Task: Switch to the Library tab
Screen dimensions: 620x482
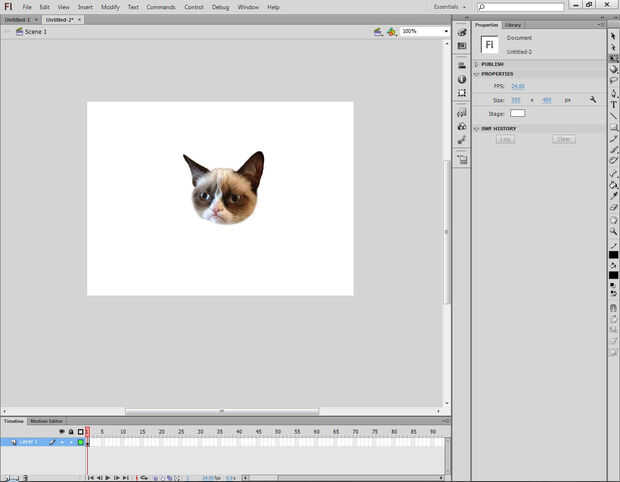Action: [x=513, y=25]
